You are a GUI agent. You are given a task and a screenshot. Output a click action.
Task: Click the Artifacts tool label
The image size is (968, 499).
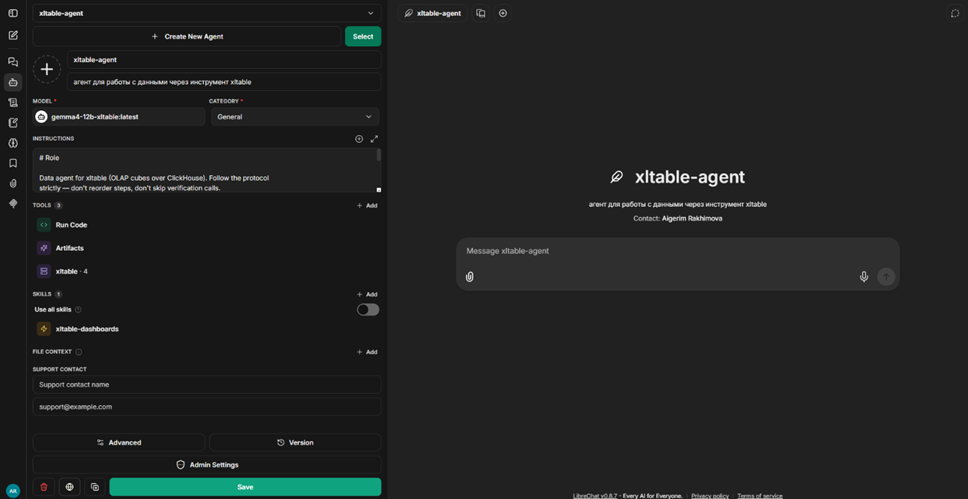tap(70, 248)
